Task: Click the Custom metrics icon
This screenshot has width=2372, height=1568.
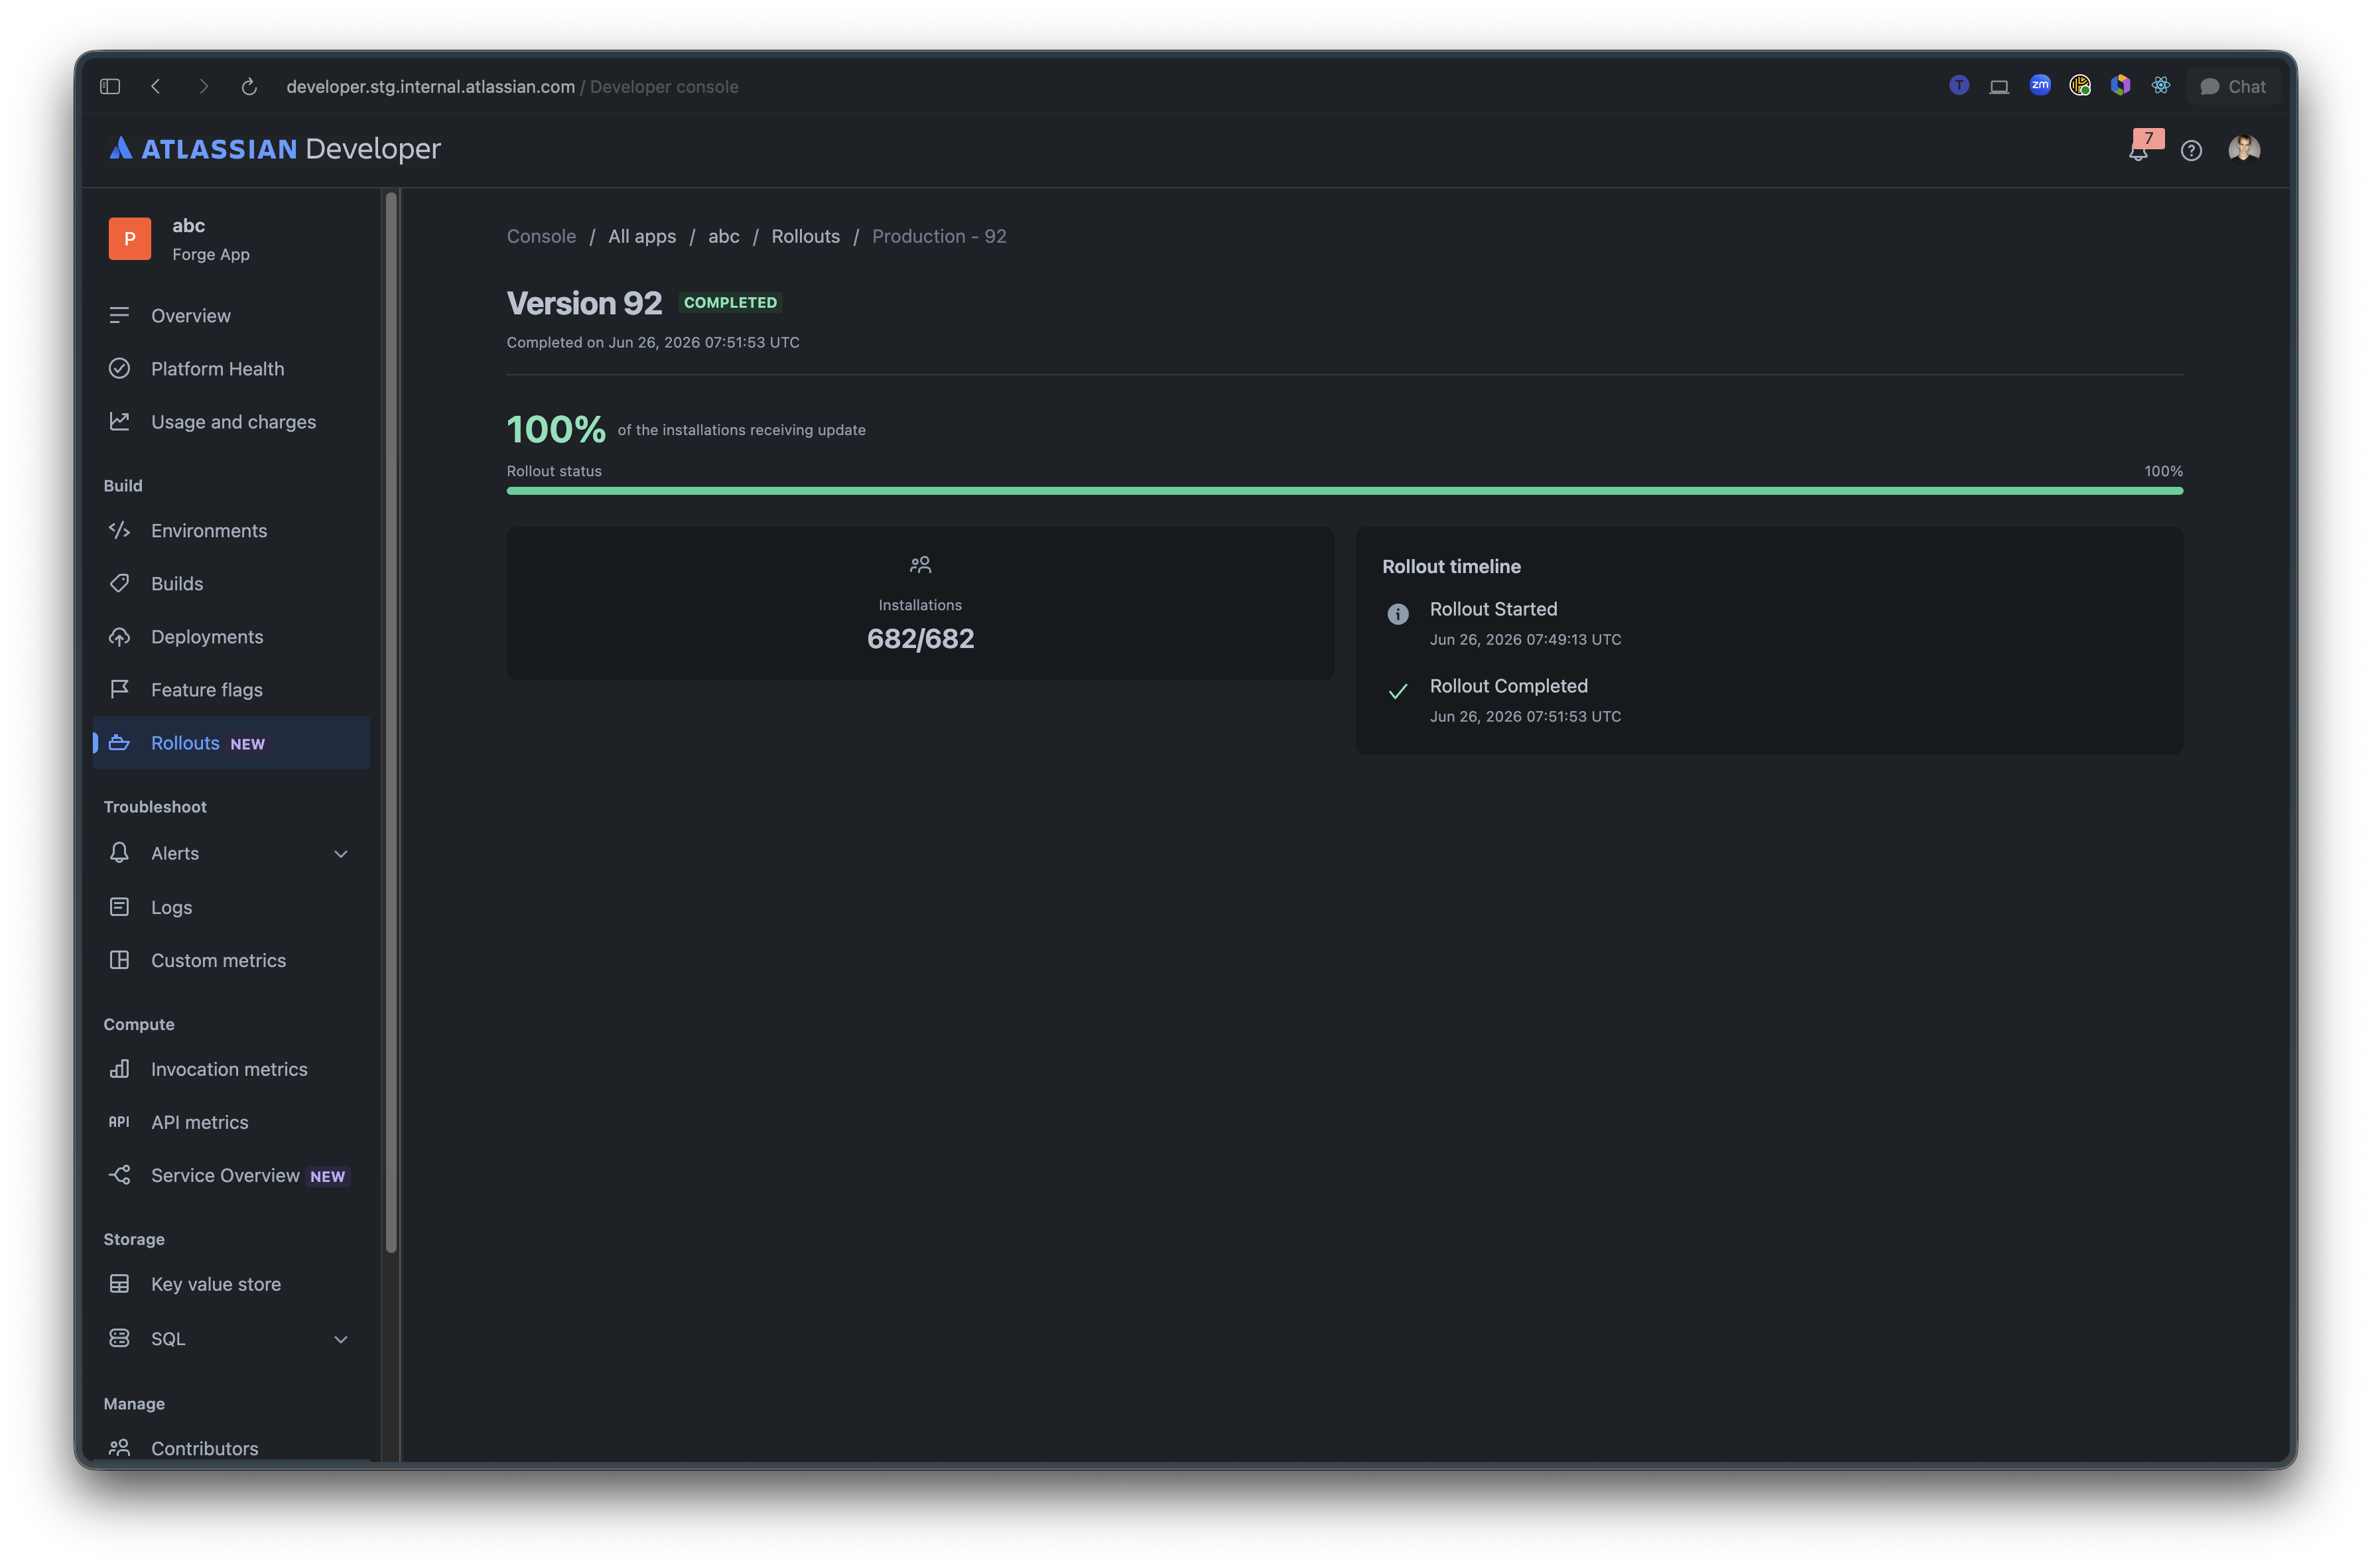Action: (x=119, y=961)
